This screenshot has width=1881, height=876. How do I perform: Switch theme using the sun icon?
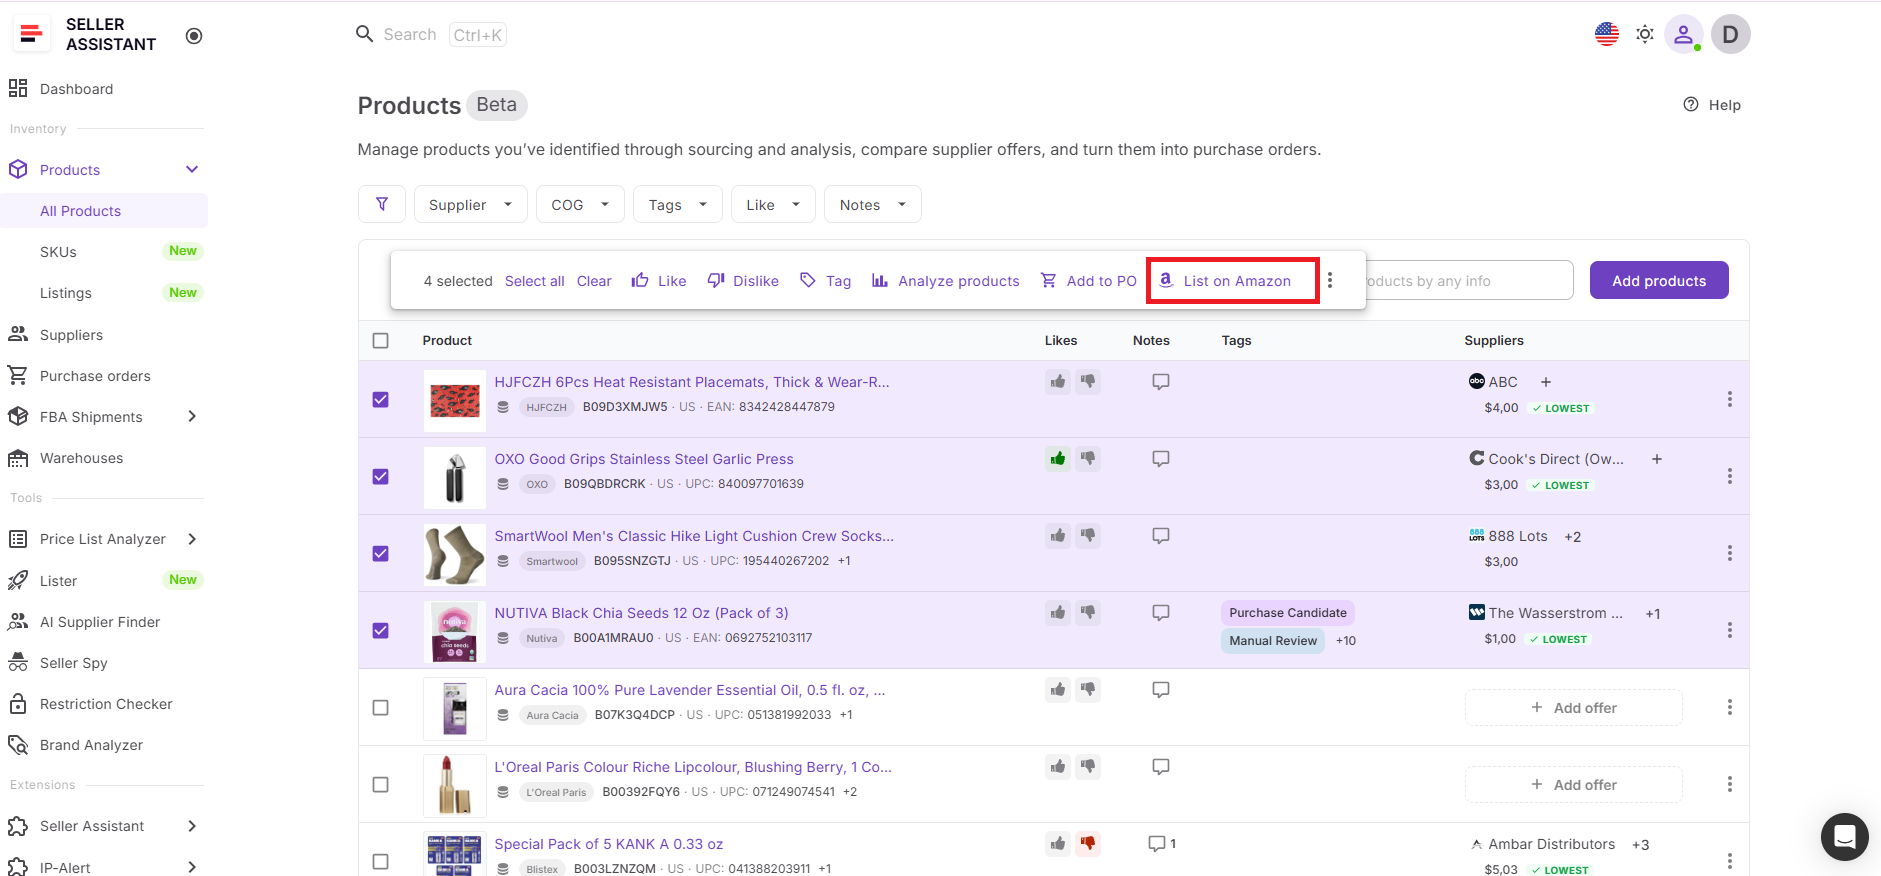point(1645,34)
